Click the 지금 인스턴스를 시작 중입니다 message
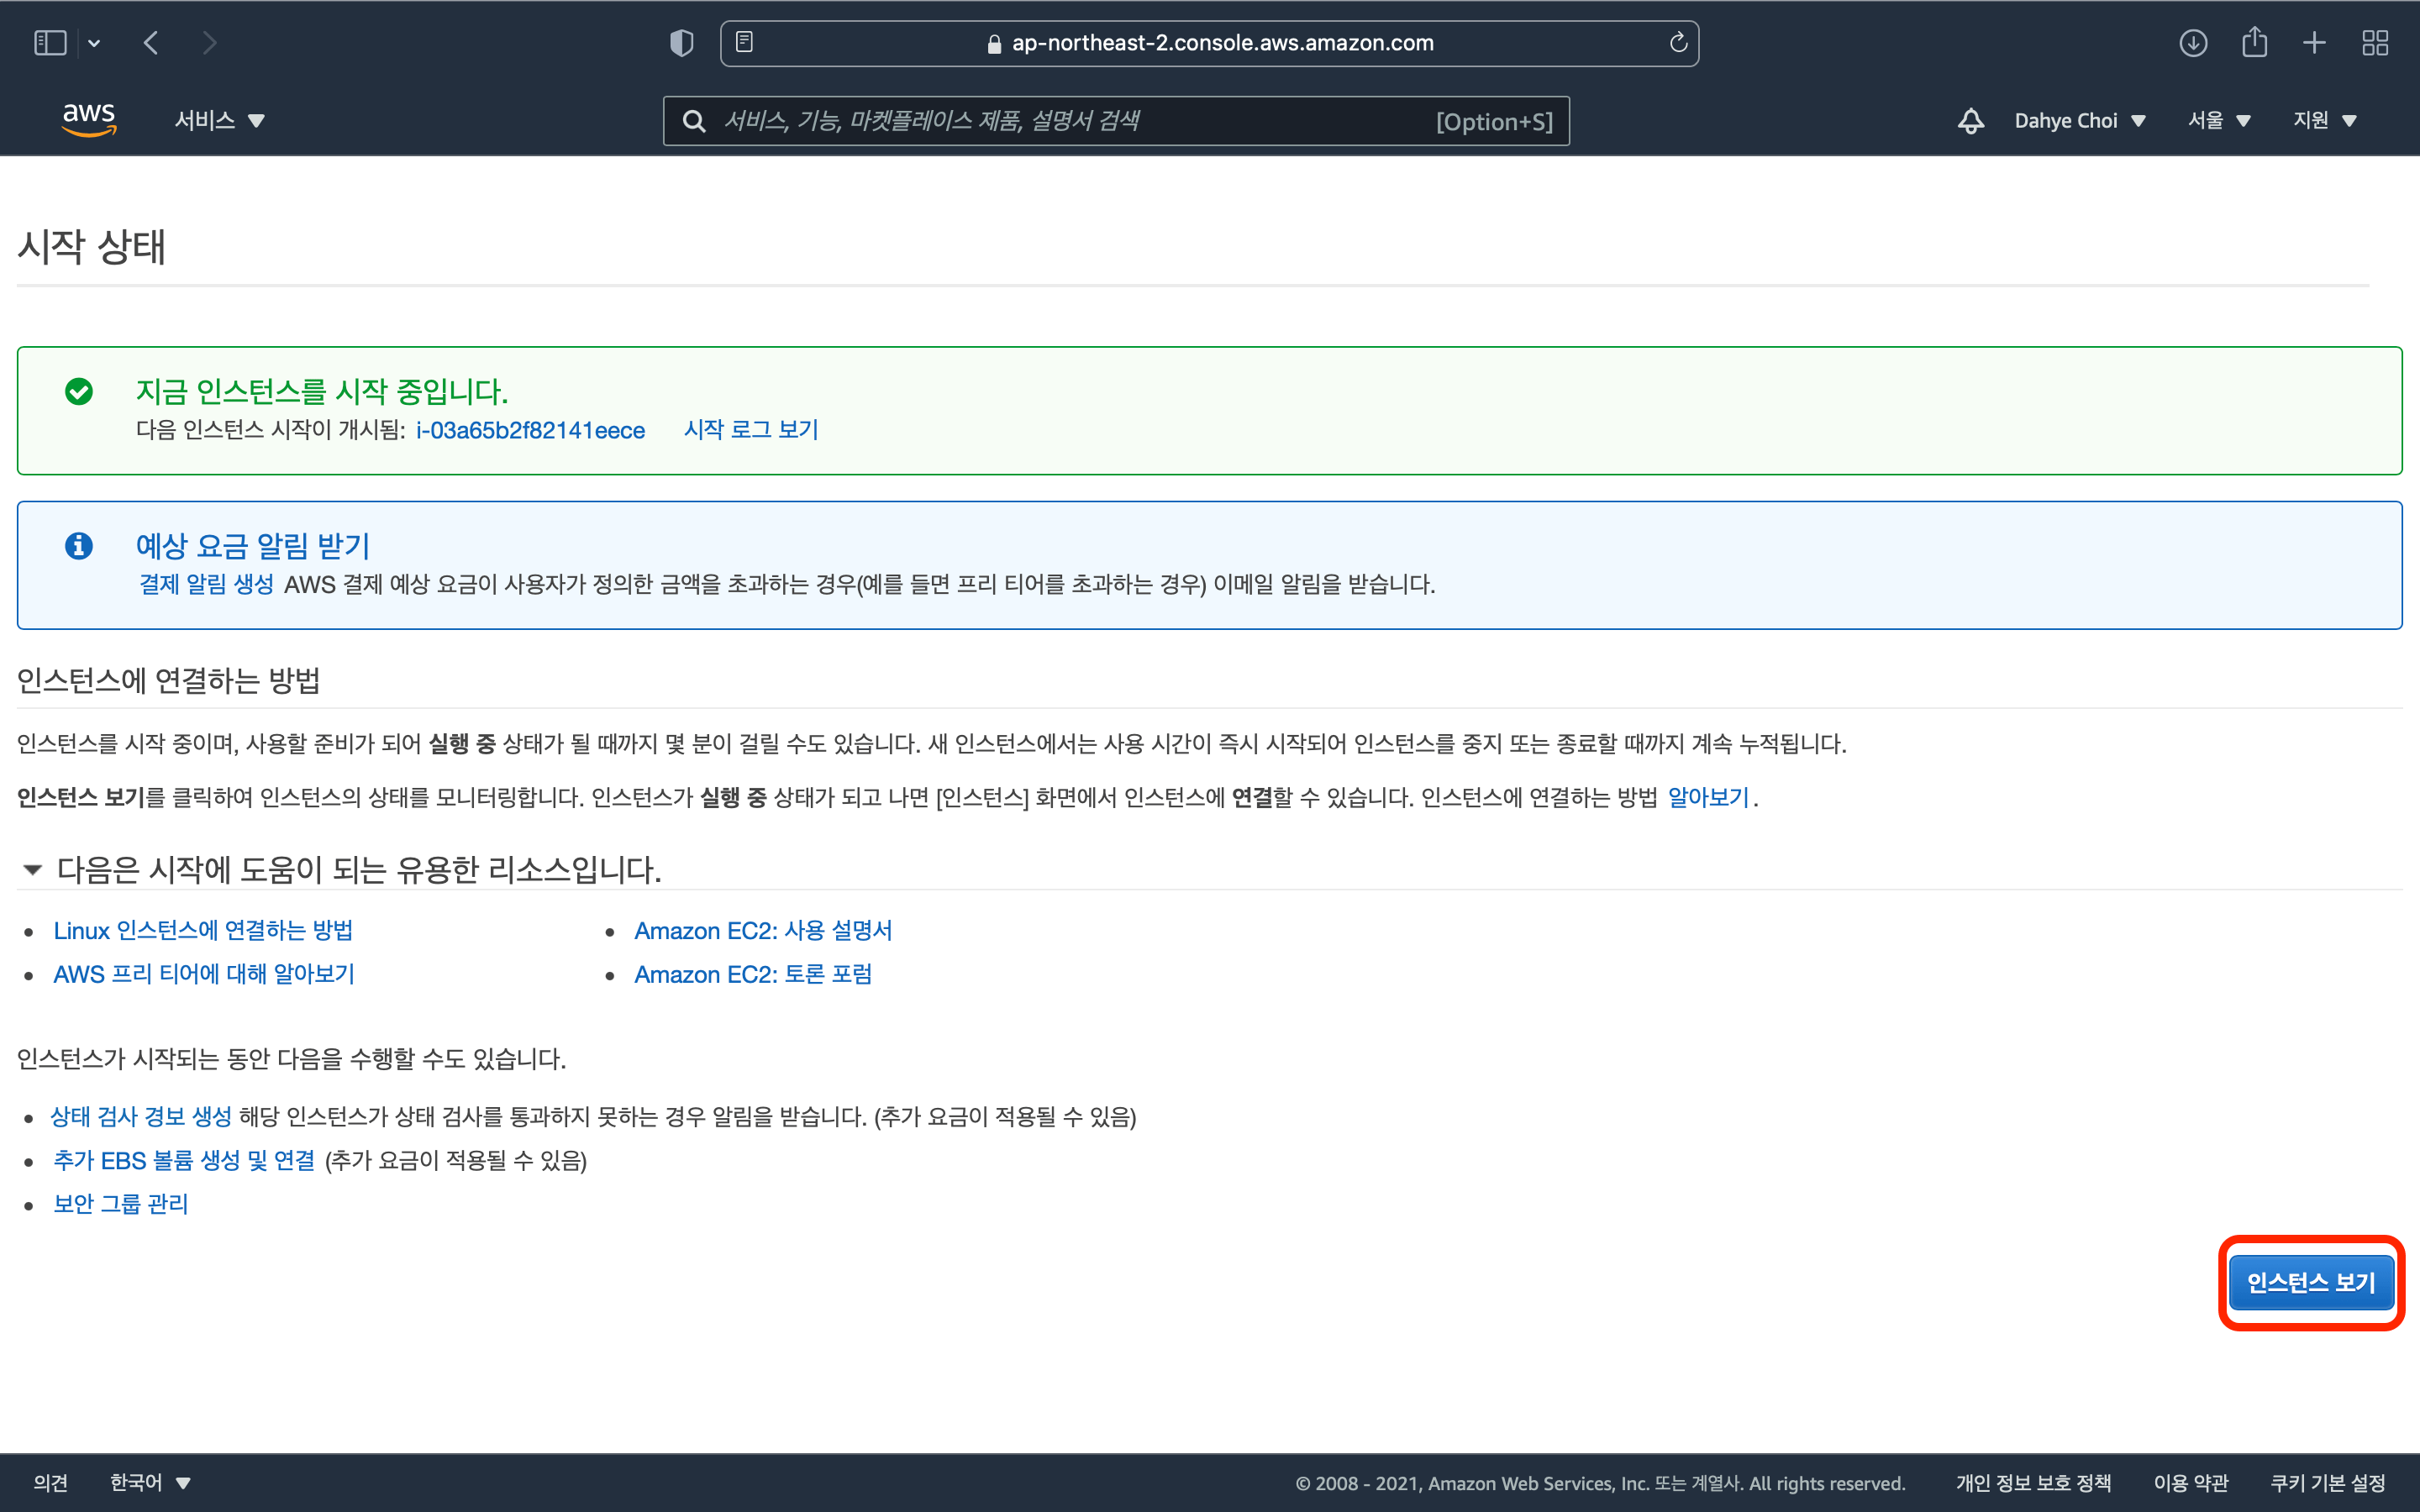 (322, 391)
